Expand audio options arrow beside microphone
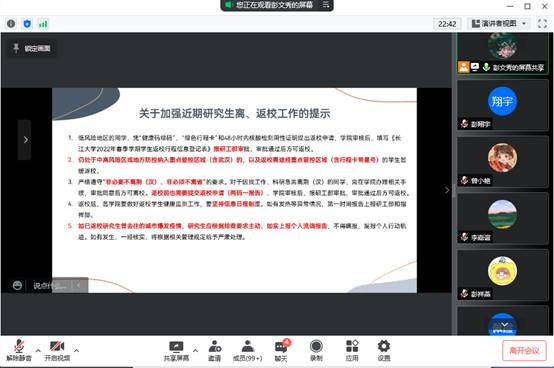554x368 pixels. pos(38,351)
